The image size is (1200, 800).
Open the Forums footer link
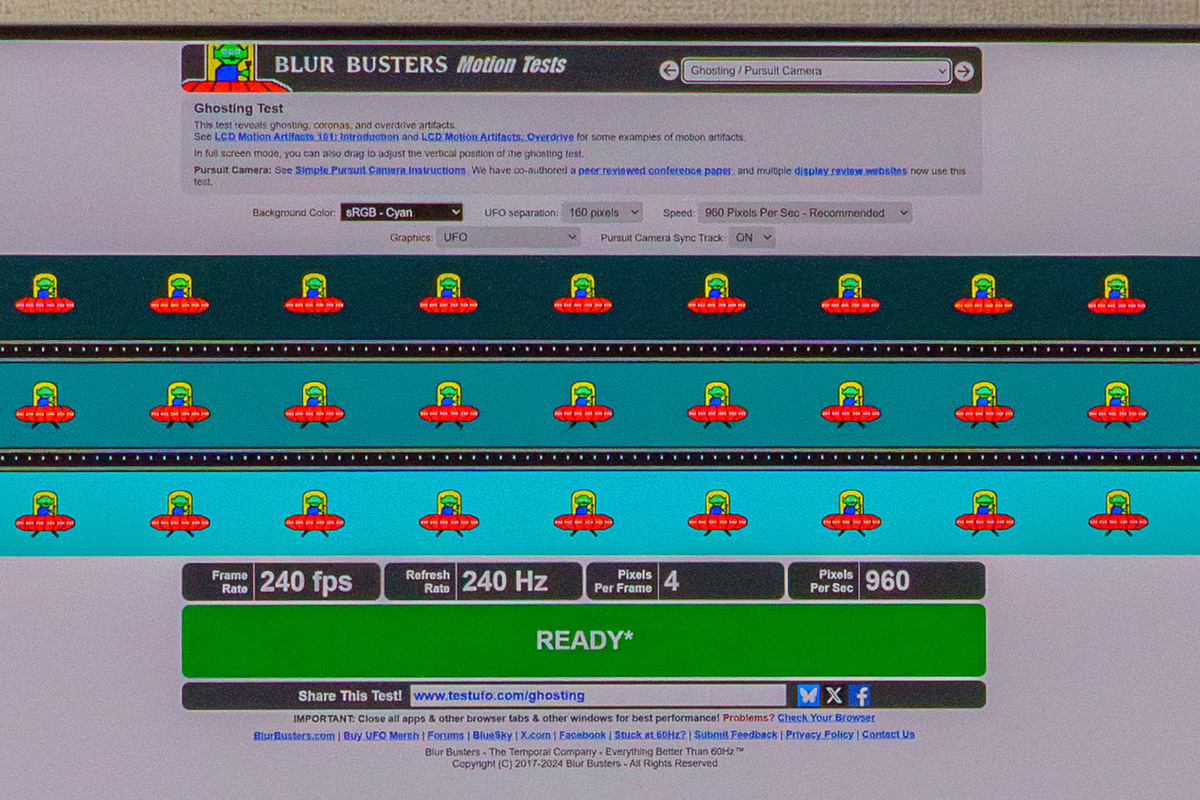pos(446,735)
